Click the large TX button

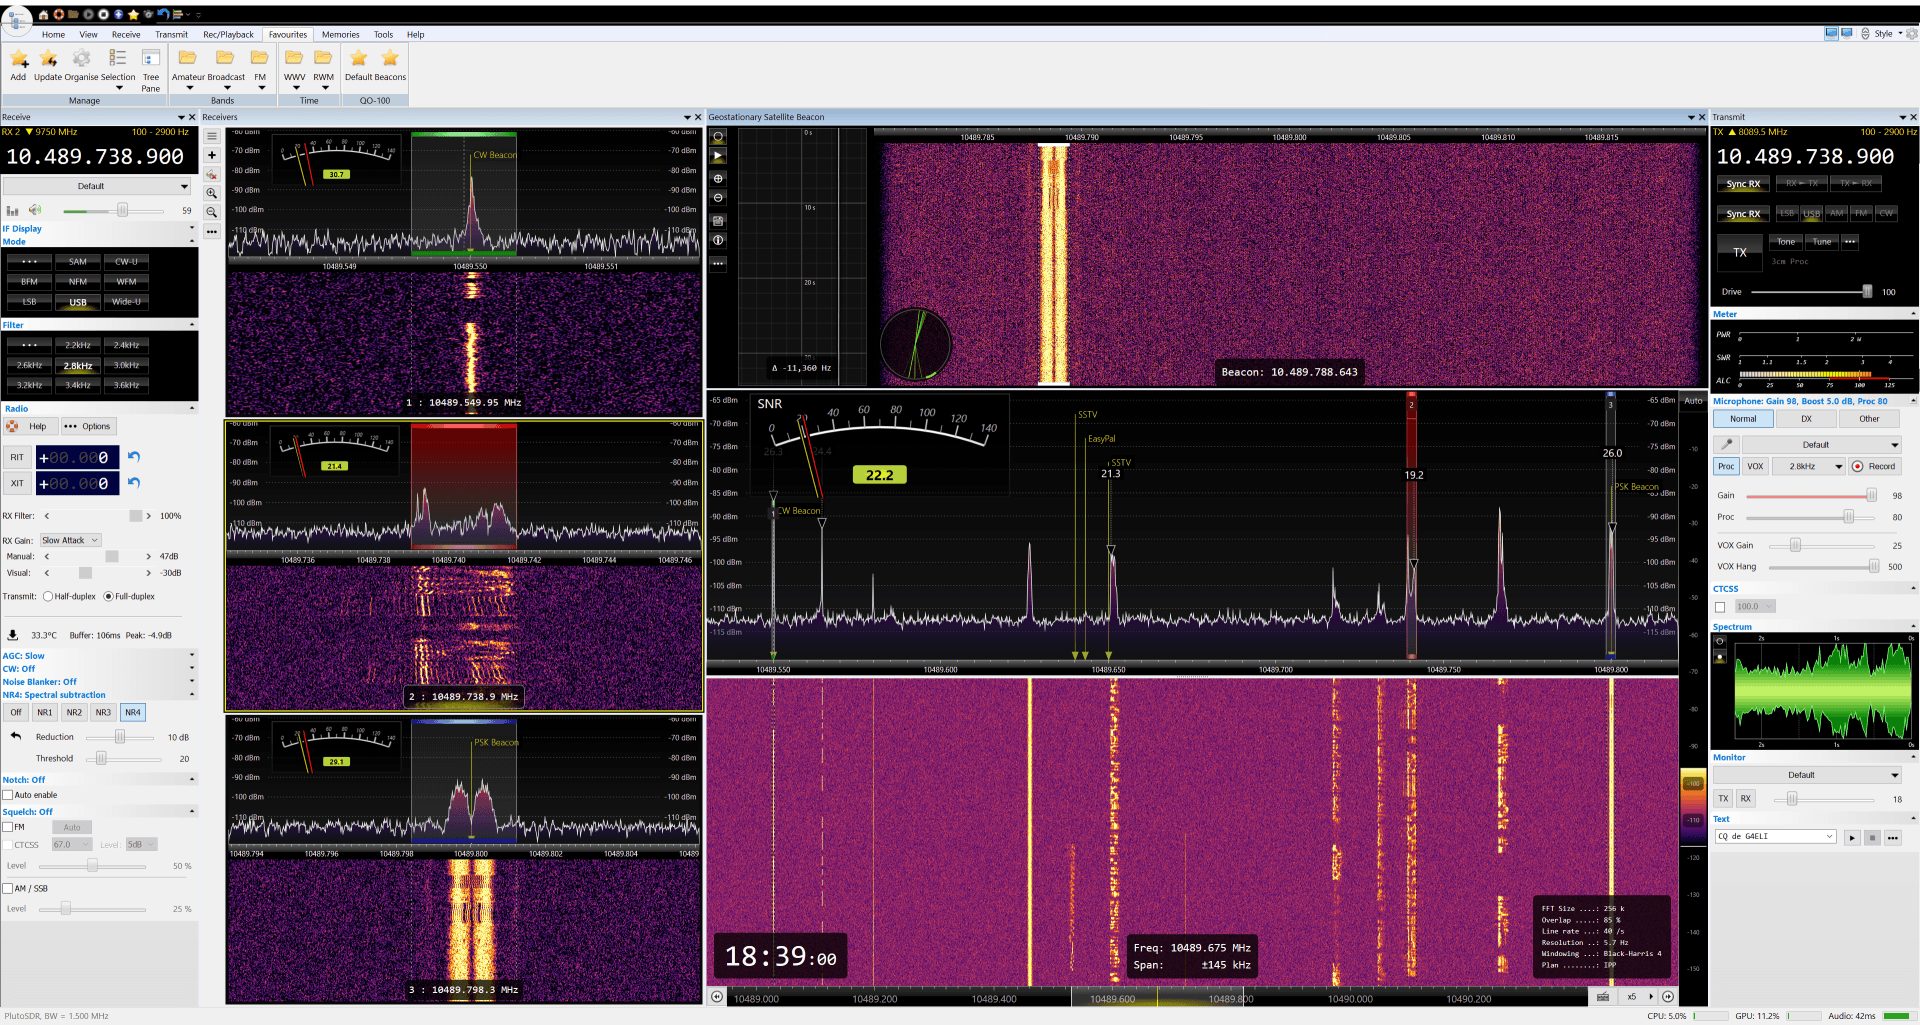pos(1740,253)
